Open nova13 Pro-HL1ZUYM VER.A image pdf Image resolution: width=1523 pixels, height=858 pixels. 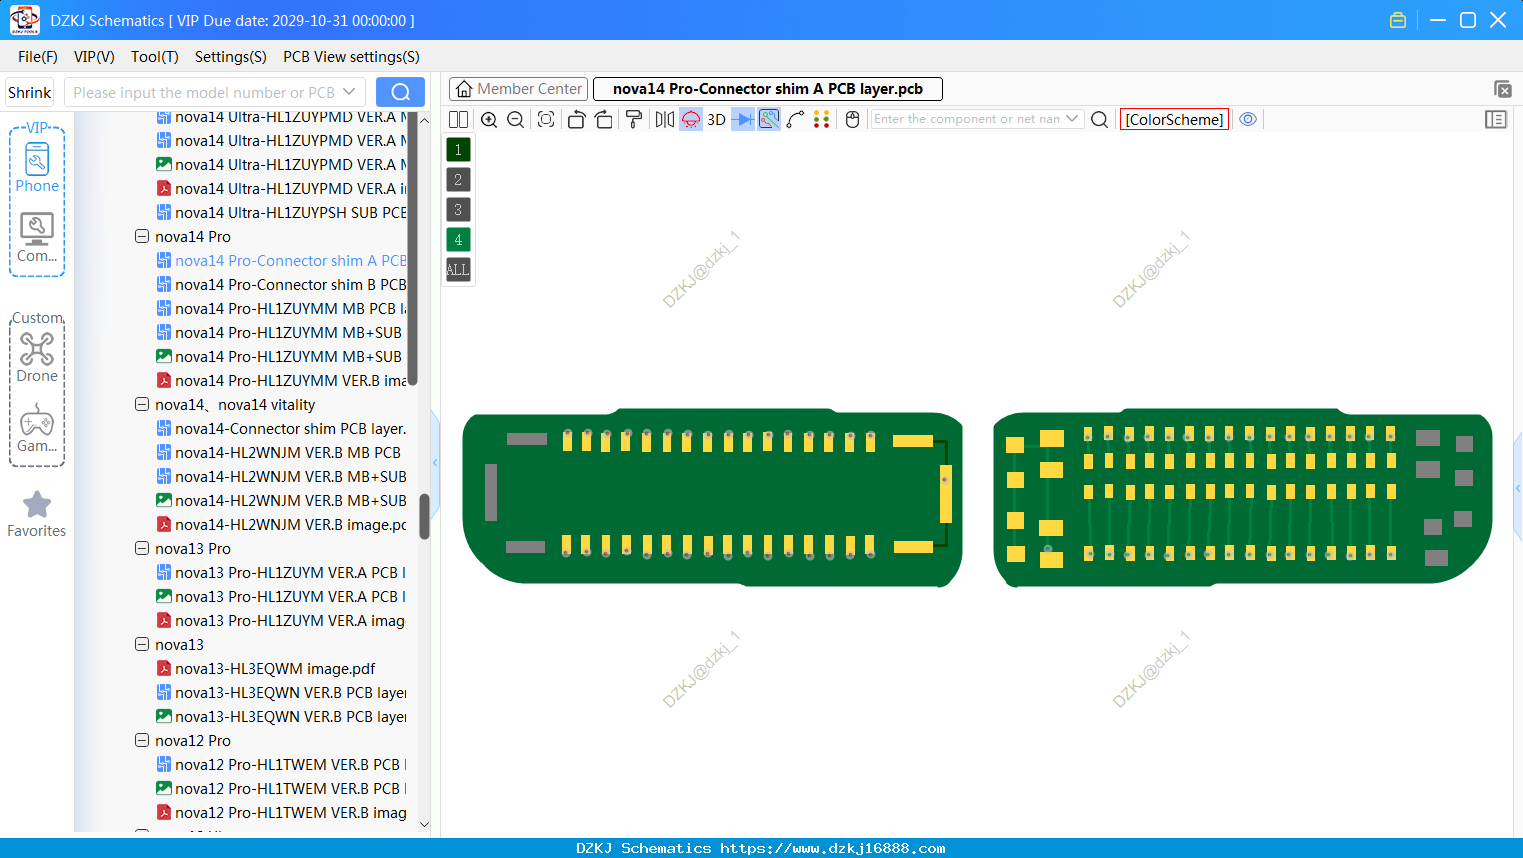pos(281,621)
